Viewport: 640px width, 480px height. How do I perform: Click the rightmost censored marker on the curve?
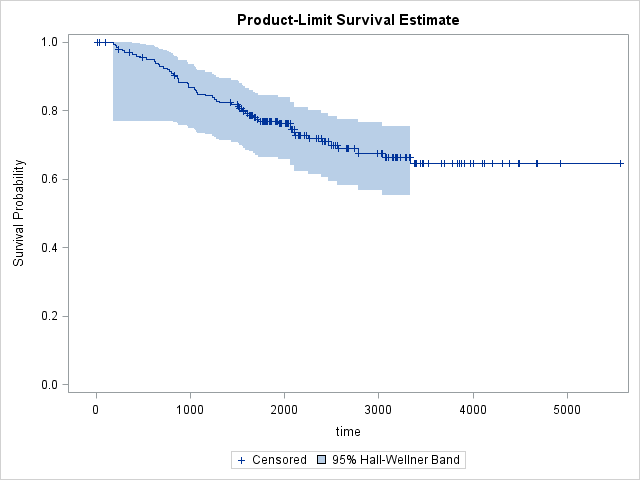[621, 163]
